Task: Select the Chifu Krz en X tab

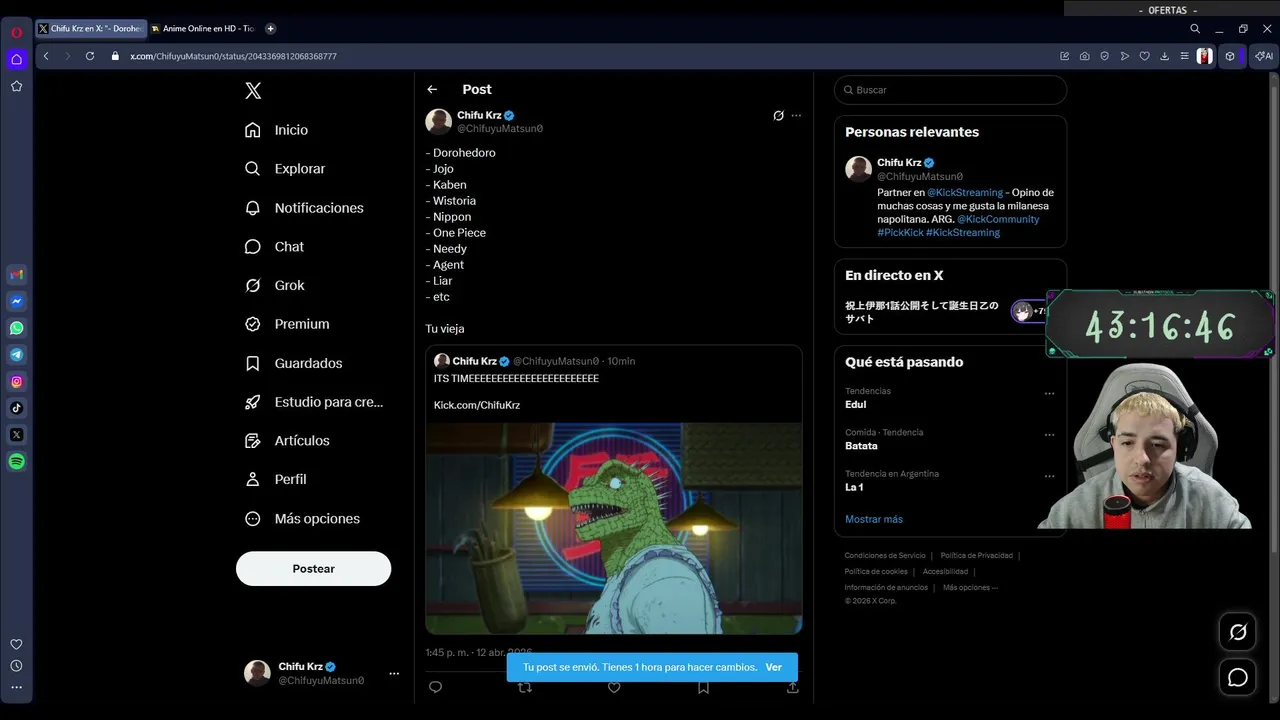Action: coord(90,29)
